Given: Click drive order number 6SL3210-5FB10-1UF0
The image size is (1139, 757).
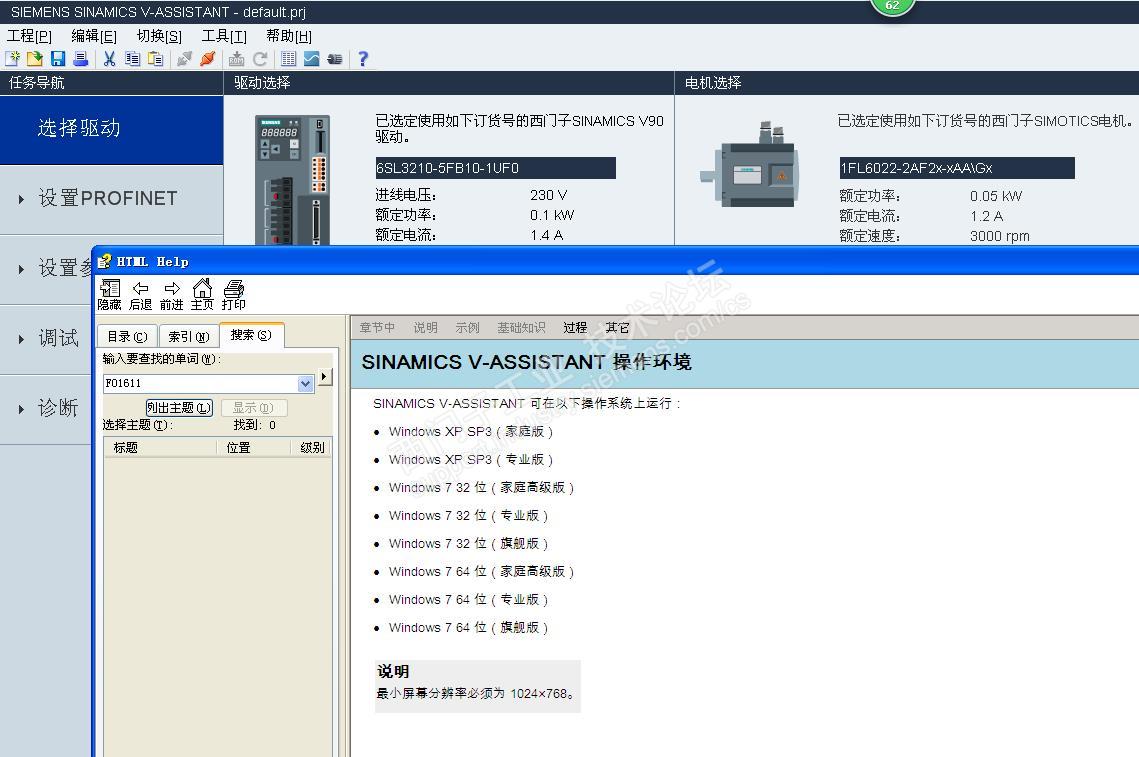Looking at the screenshot, I should tap(495, 168).
